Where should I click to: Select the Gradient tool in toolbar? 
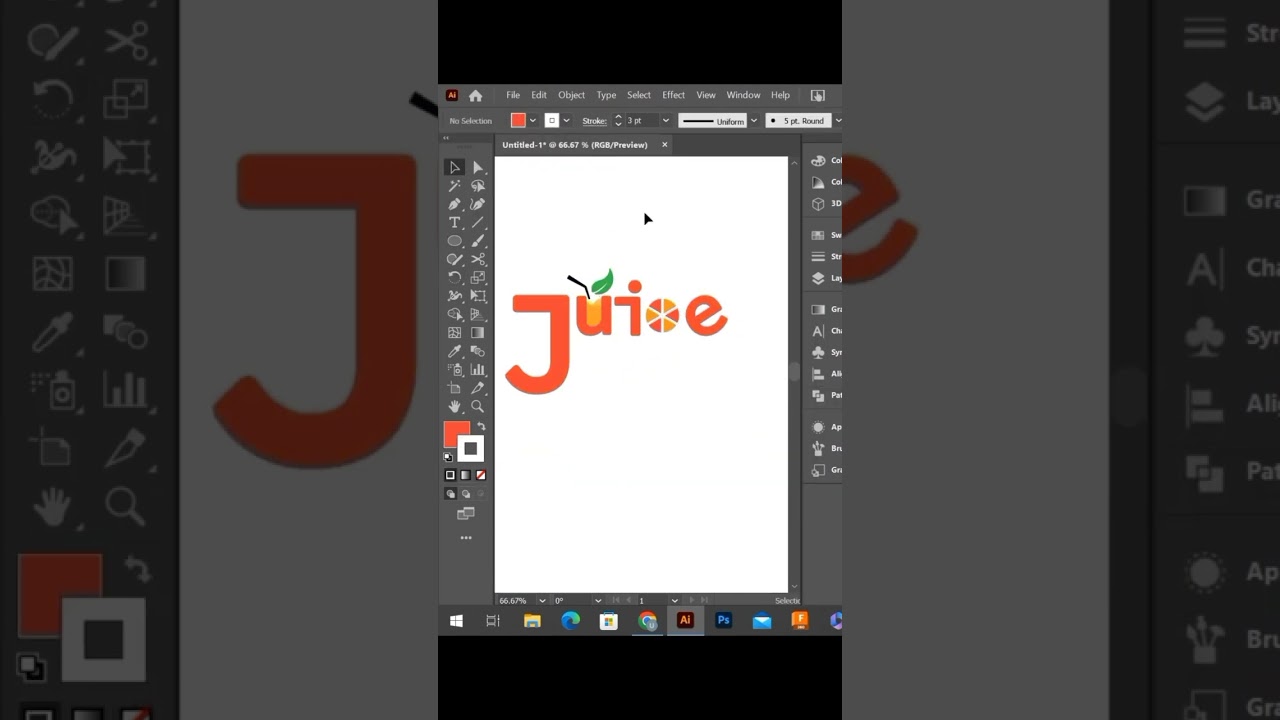pyautogui.click(x=477, y=333)
